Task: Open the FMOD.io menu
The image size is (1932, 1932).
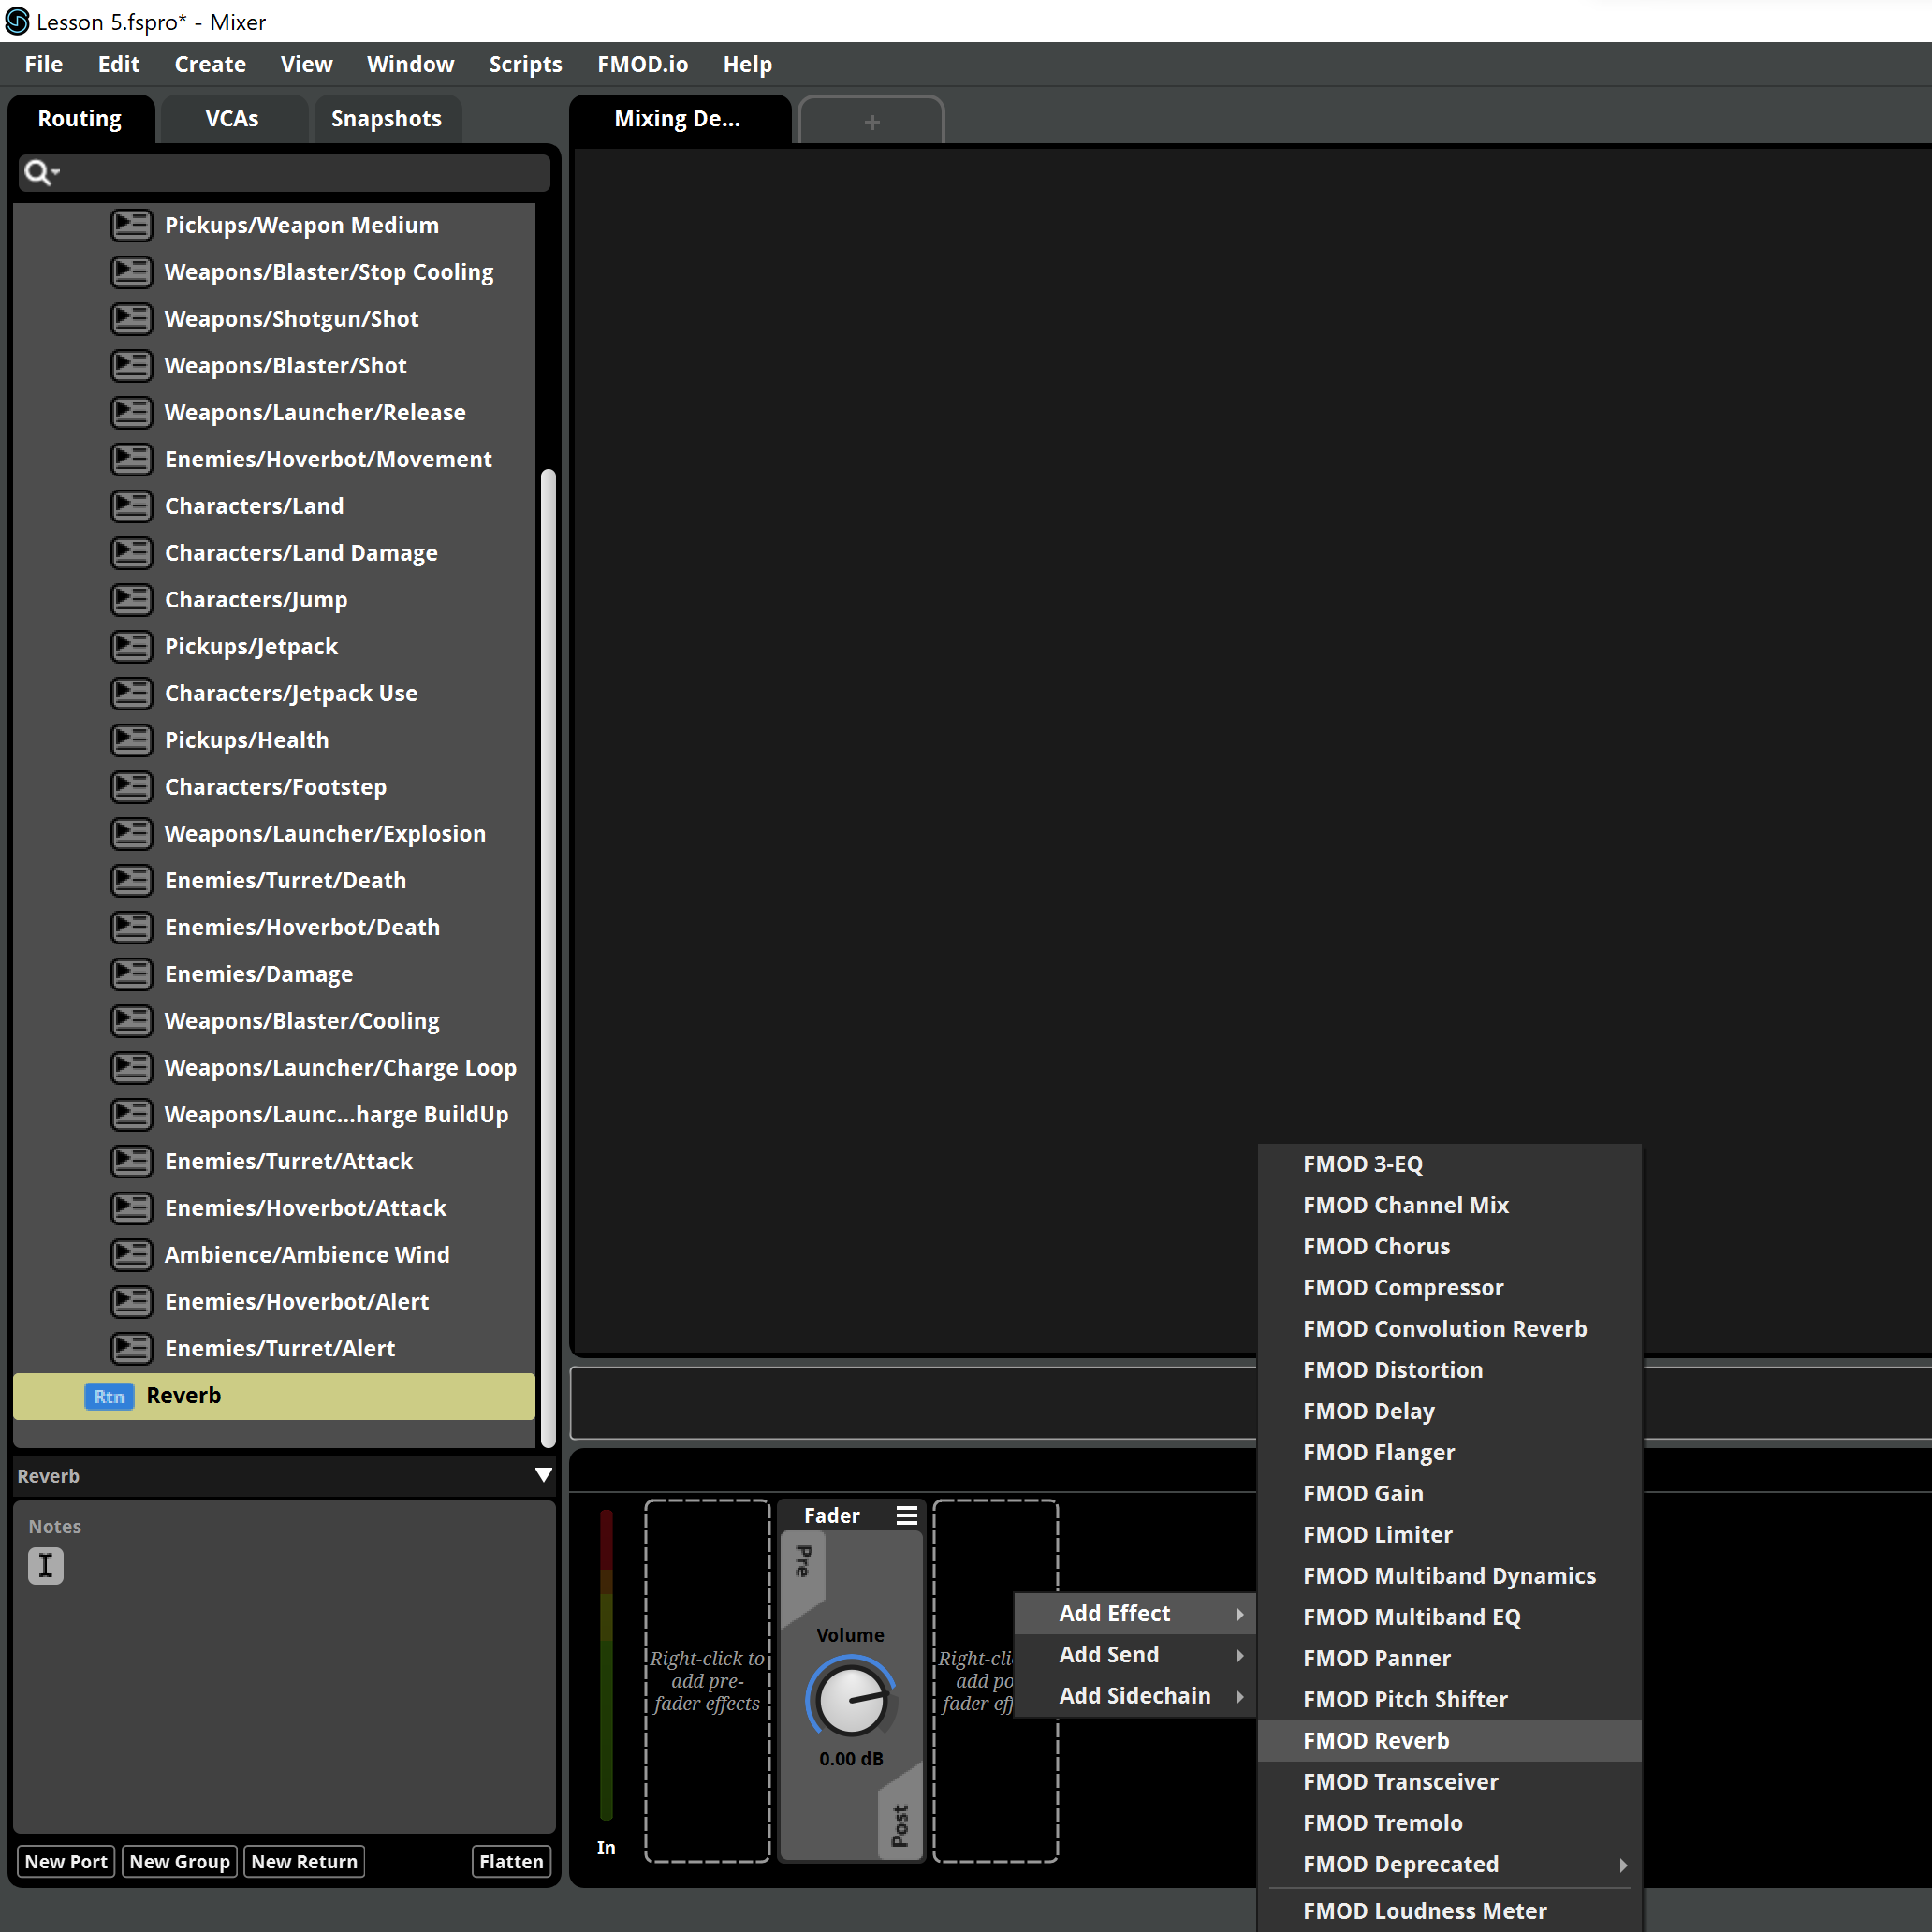Action: coord(643,64)
